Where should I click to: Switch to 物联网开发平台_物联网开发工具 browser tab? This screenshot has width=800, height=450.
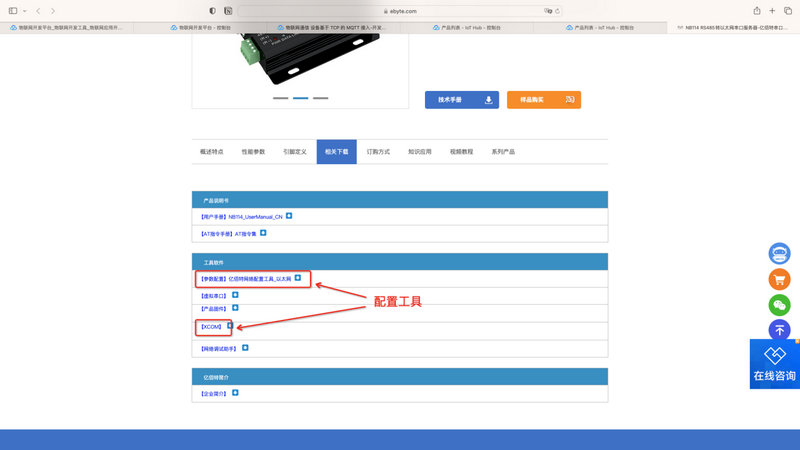[67, 28]
